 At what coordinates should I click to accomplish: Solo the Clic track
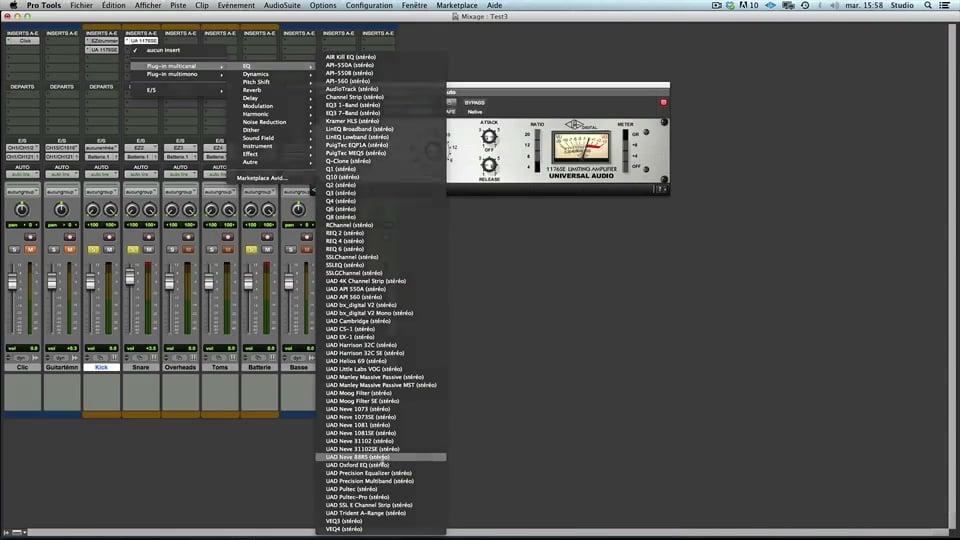pos(14,249)
